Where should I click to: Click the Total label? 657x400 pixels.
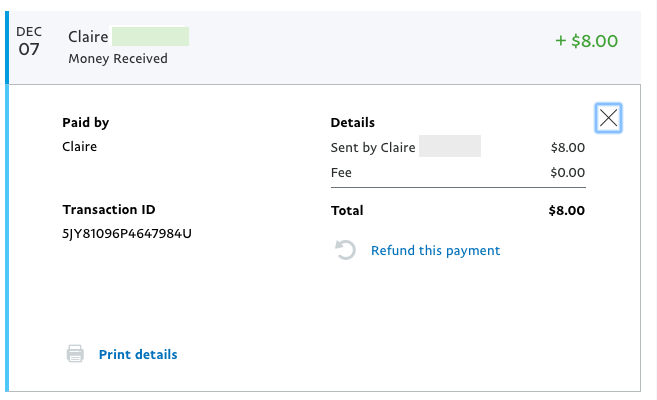[x=347, y=210]
